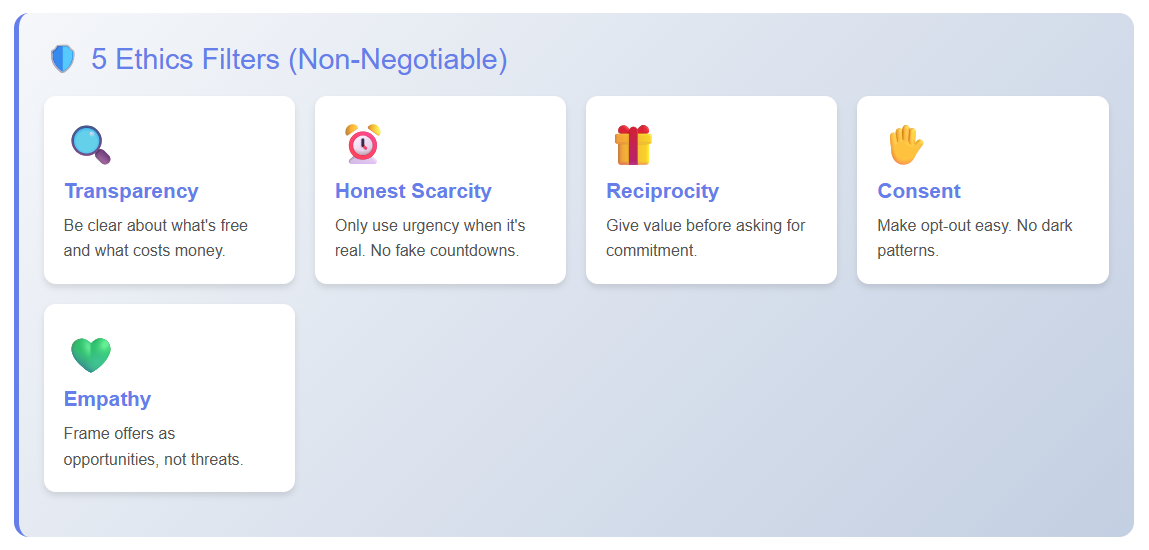
Task: Click the Reciprocity heading
Action: (x=662, y=191)
